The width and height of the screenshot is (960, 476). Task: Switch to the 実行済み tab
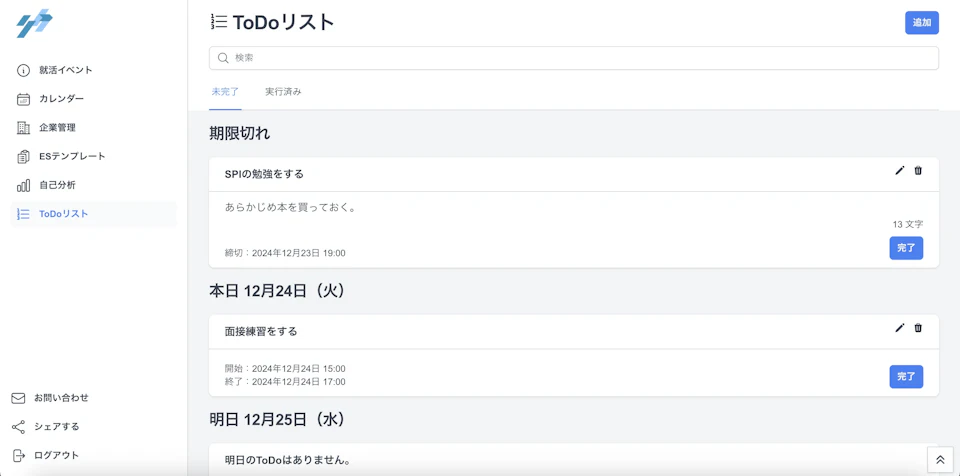click(x=283, y=92)
